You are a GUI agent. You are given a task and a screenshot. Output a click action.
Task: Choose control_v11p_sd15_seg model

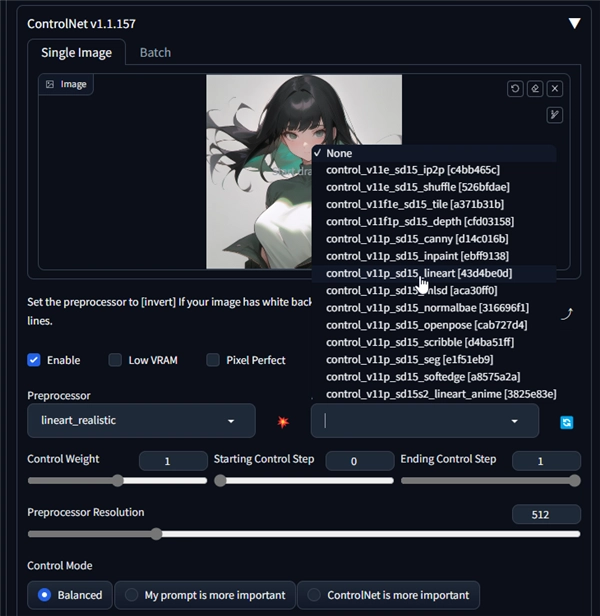(434, 359)
